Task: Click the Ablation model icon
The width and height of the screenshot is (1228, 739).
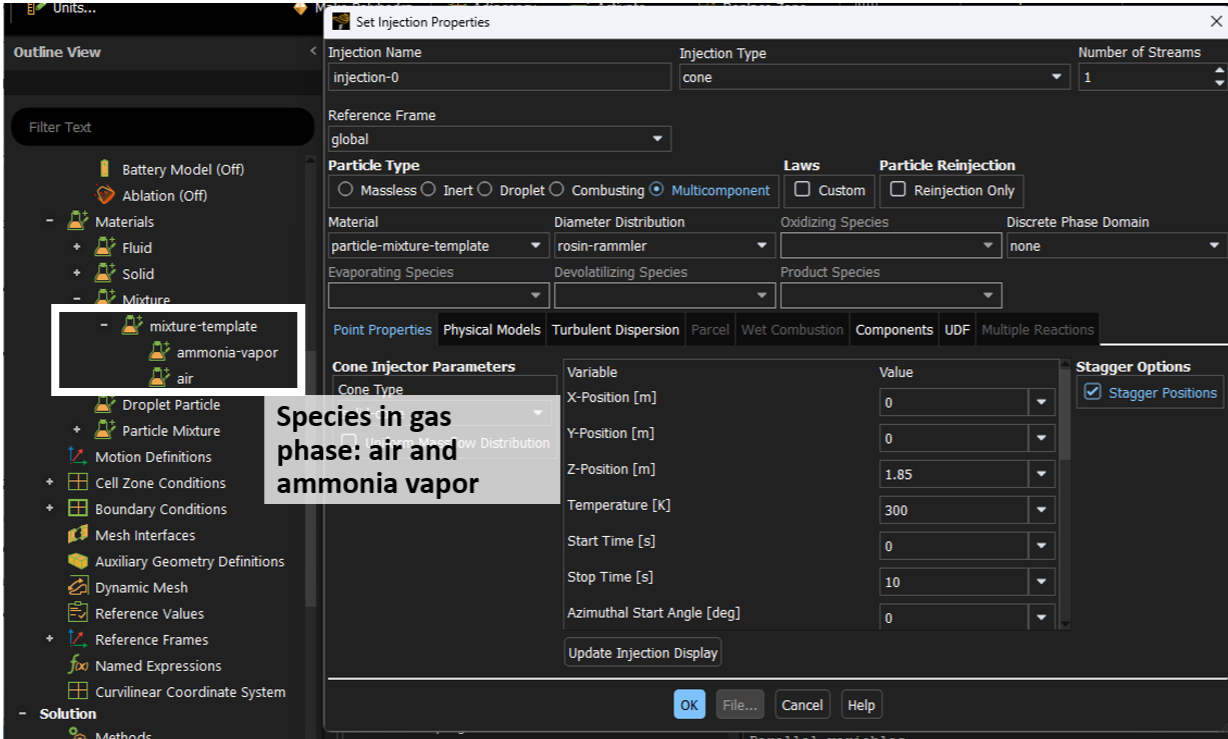Action: 105,195
